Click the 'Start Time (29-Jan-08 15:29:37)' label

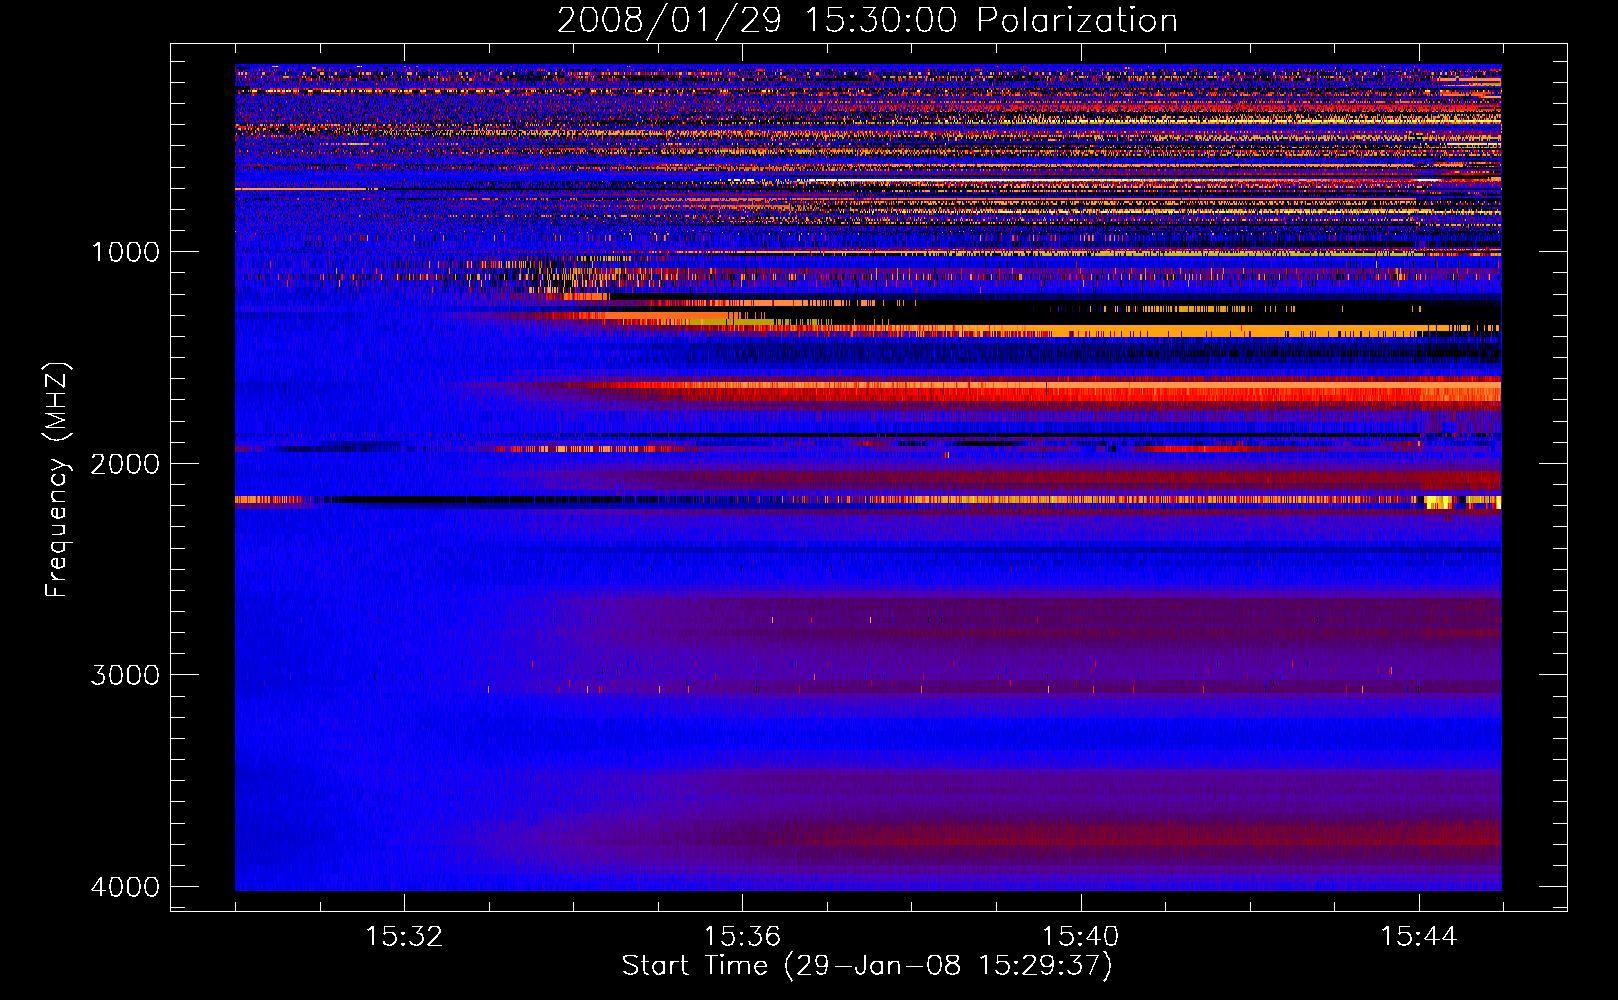coord(867,966)
